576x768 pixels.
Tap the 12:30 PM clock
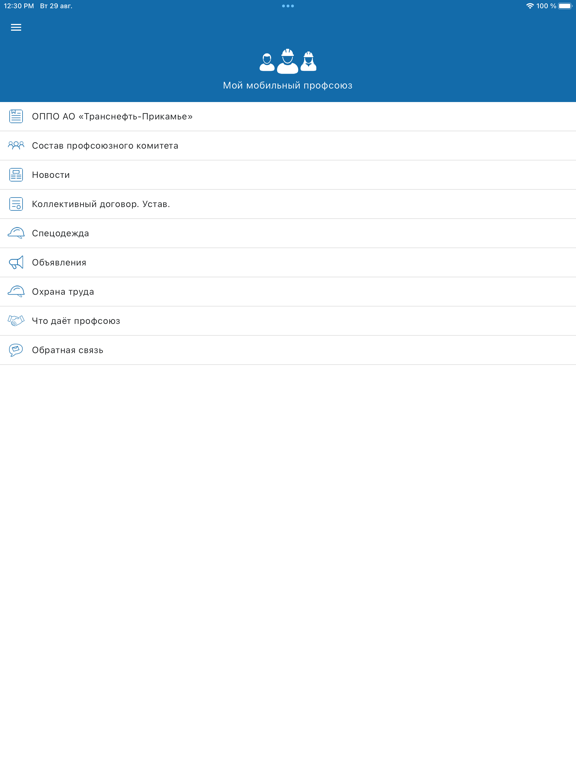(19, 6)
